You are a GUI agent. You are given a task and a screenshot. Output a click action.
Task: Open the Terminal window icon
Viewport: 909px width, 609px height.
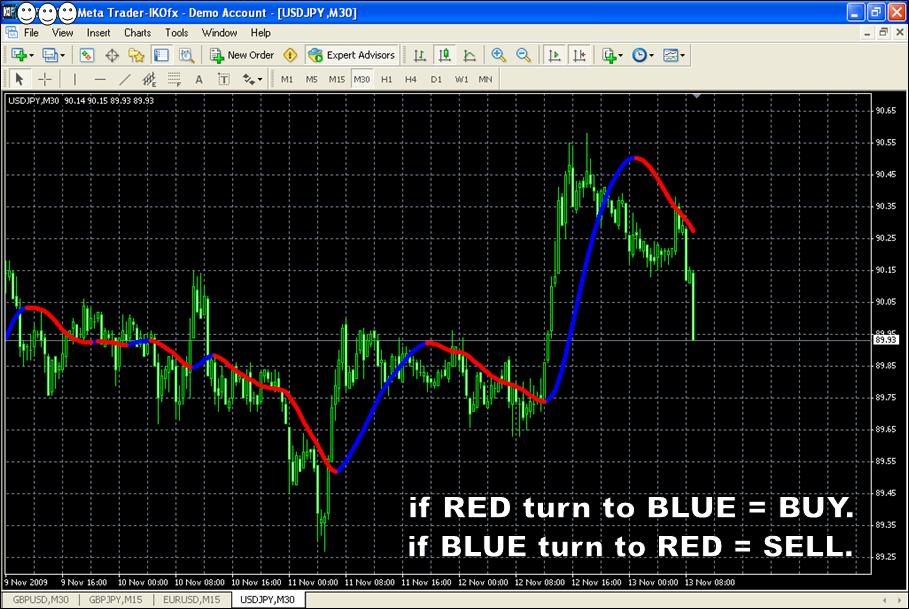click(x=161, y=55)
